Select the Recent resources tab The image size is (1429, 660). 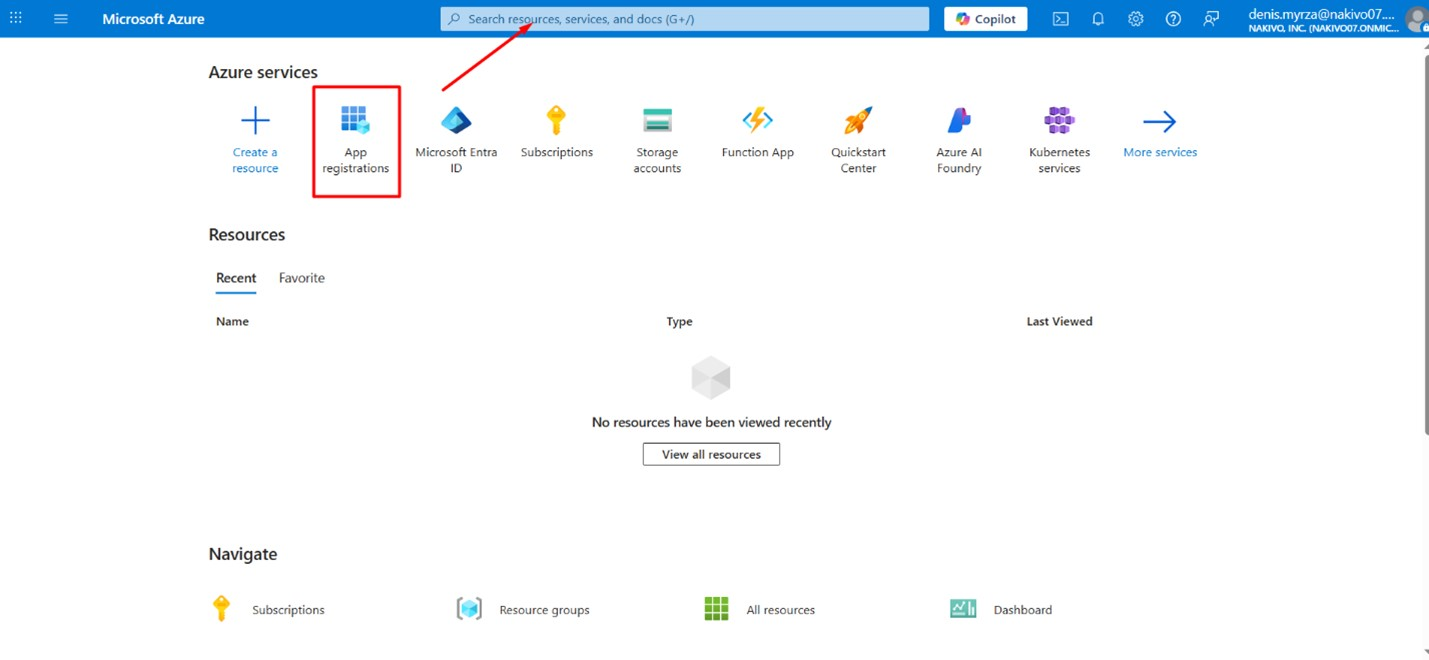tap(236, 278)
